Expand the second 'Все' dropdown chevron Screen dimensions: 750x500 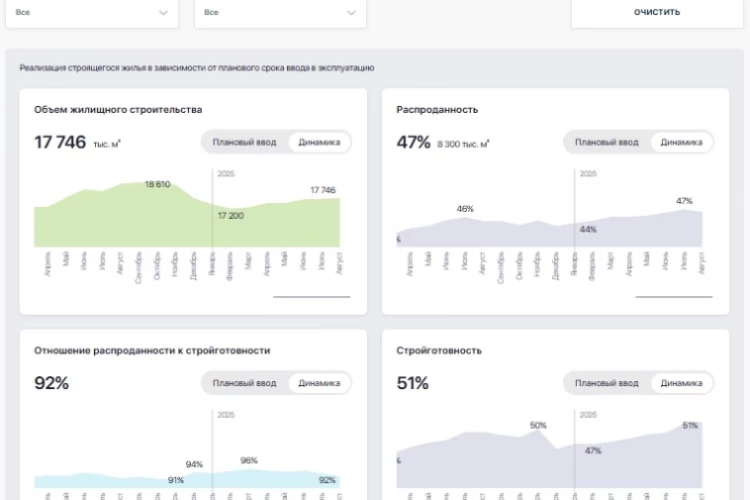point(351,12)
